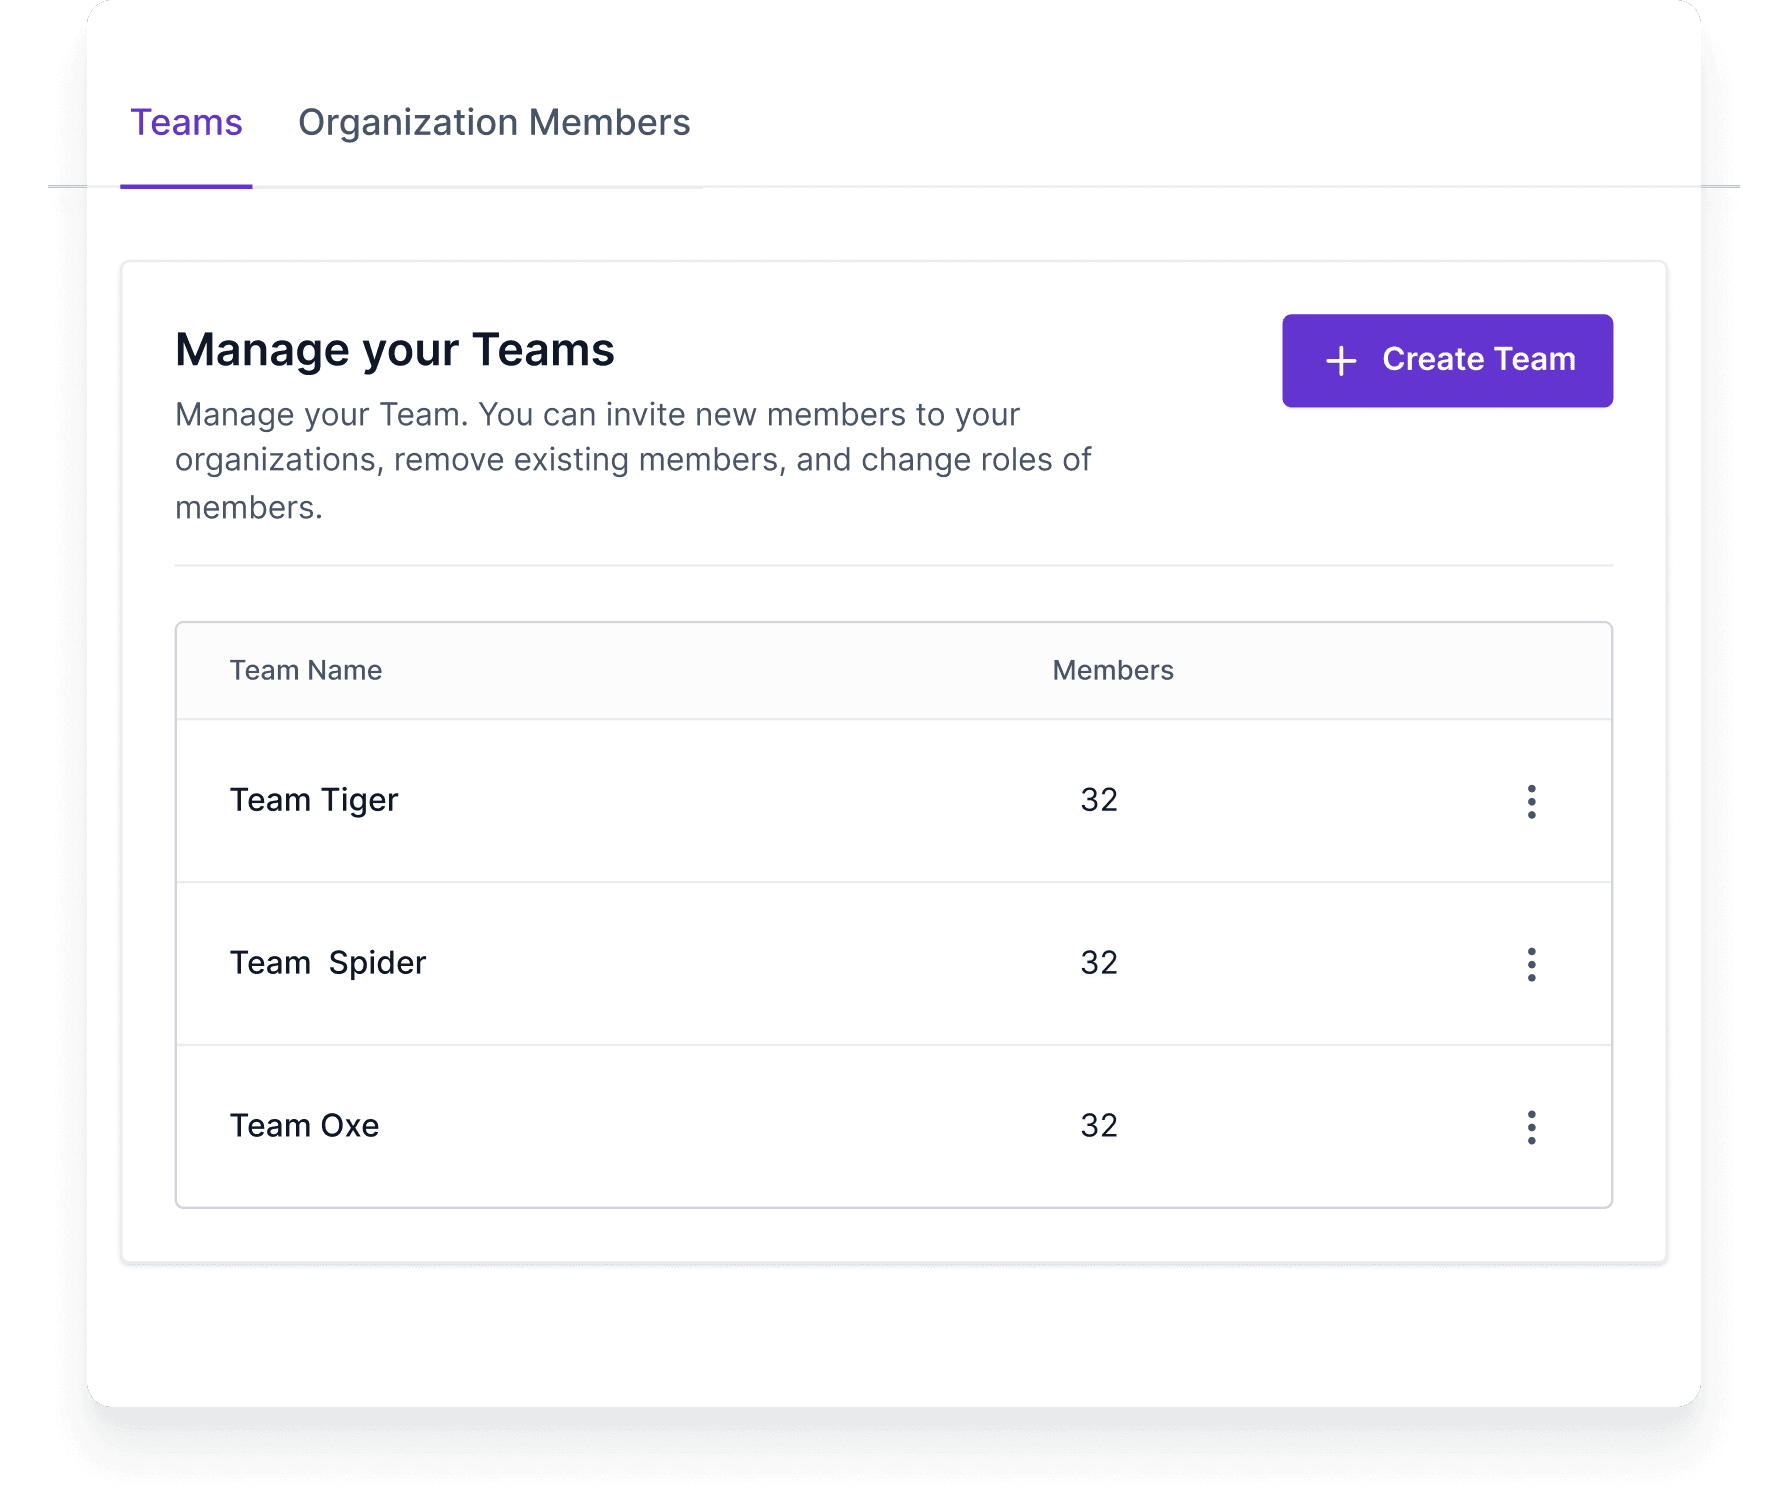The image size is (1784, 1498).
Task: Click the member count for Team Oxe
Action: (1098, 1126)
